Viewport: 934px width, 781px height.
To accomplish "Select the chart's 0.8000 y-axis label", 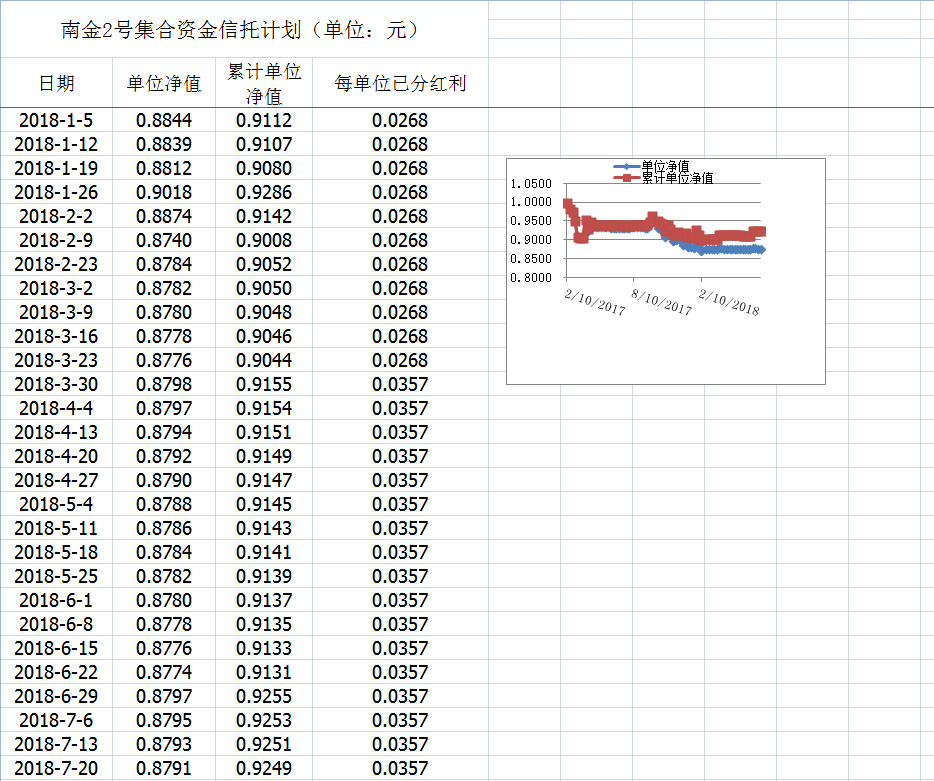I will point(530,278).
